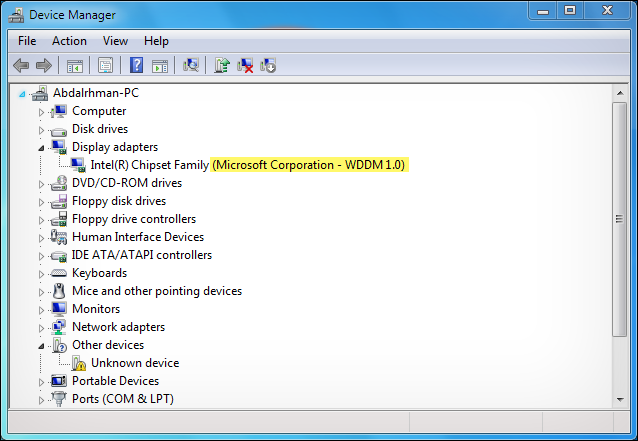Click the Display adapters category icon
This screenshot has width=638, height=441.
(59, 147)
